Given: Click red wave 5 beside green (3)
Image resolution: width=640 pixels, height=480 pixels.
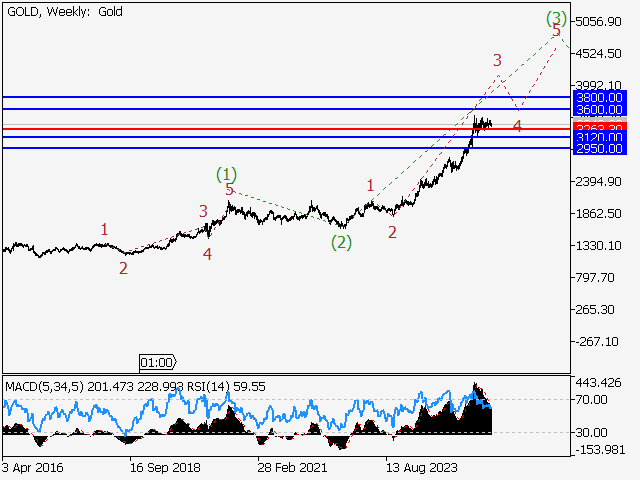Looking at the screenshot, I should click(x=556, y=30).
